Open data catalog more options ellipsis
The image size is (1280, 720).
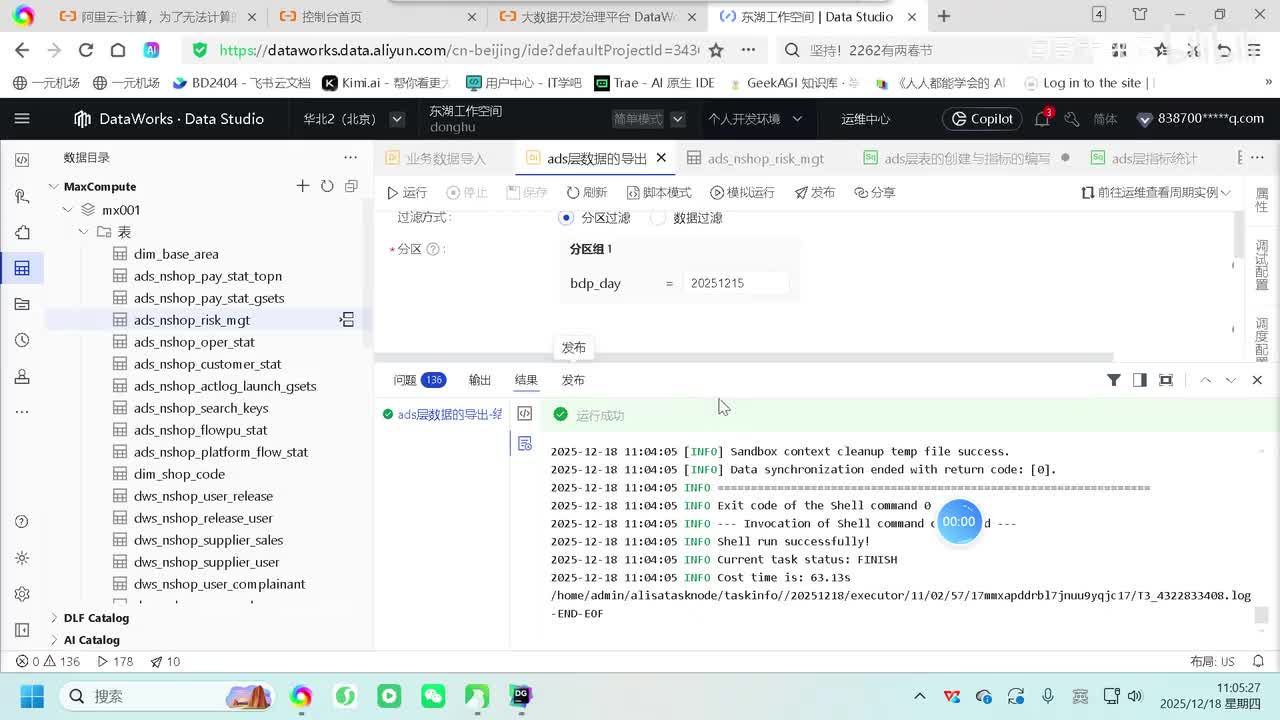pyautogui.click(x=350, y=157)
